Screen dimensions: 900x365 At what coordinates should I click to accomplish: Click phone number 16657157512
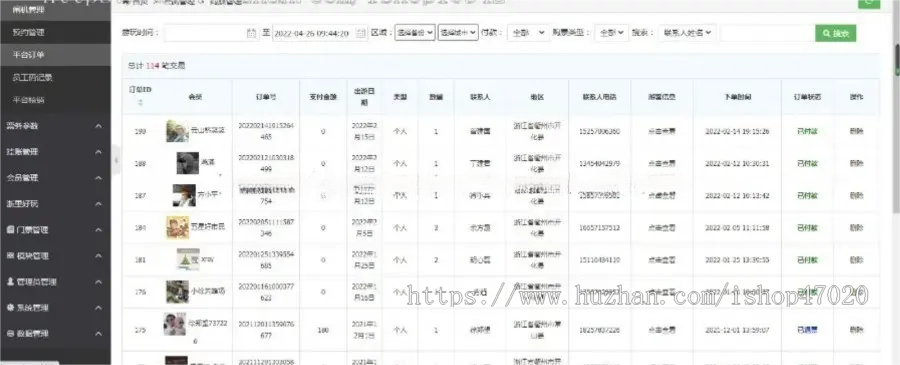(600, 227)
